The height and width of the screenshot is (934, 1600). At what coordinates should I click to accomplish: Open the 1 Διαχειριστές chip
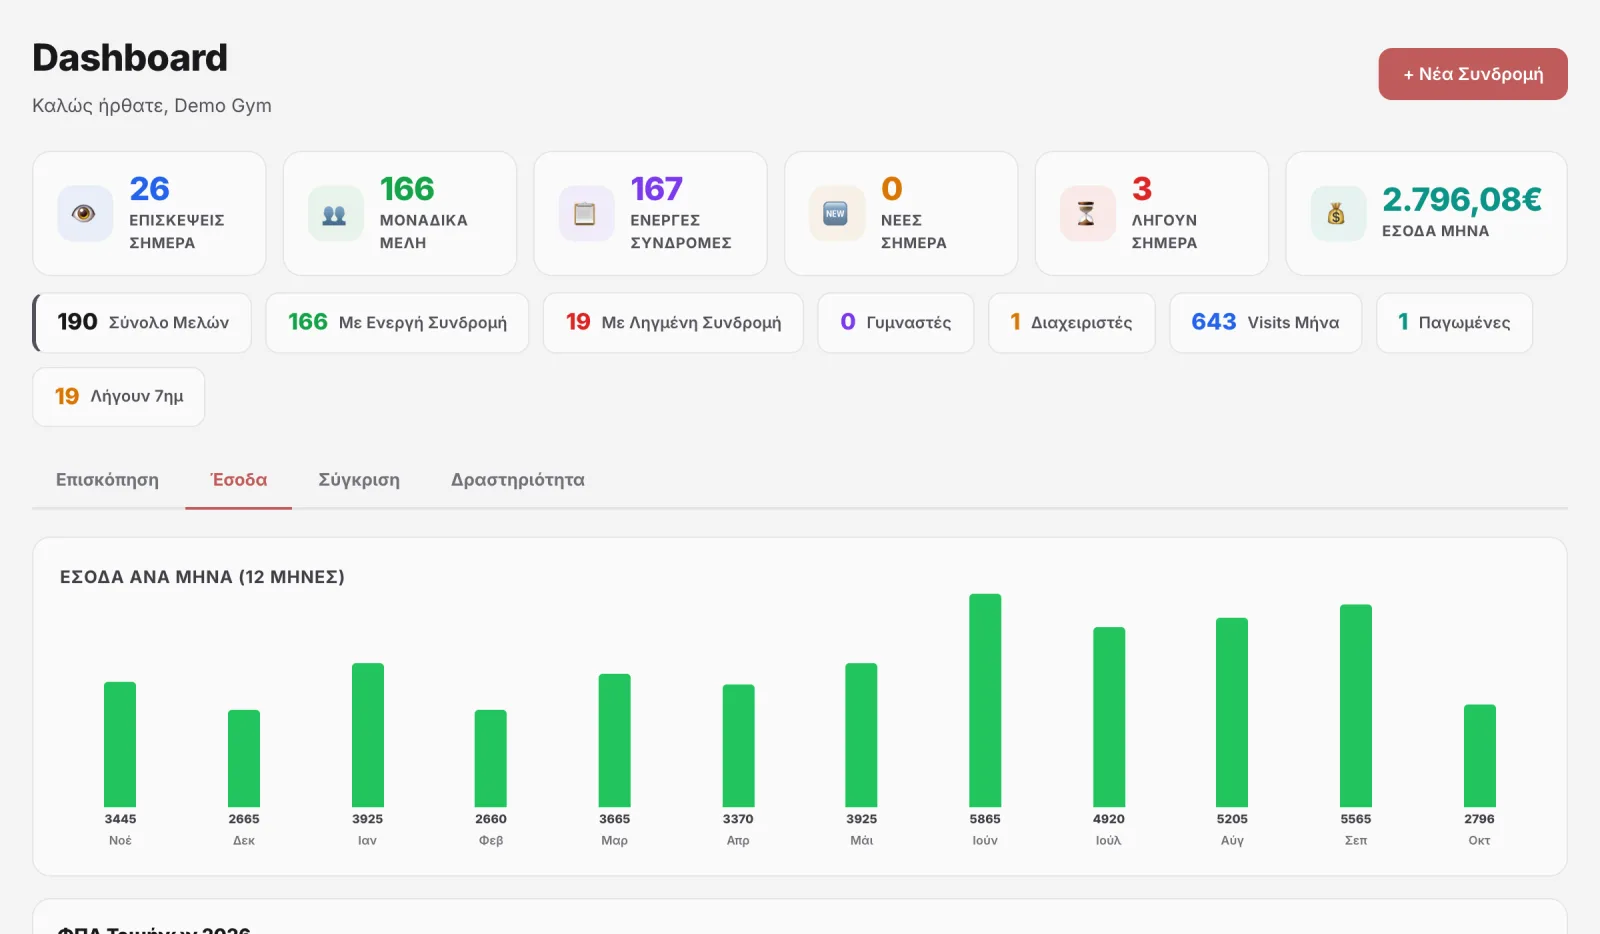click(1072, 322)
